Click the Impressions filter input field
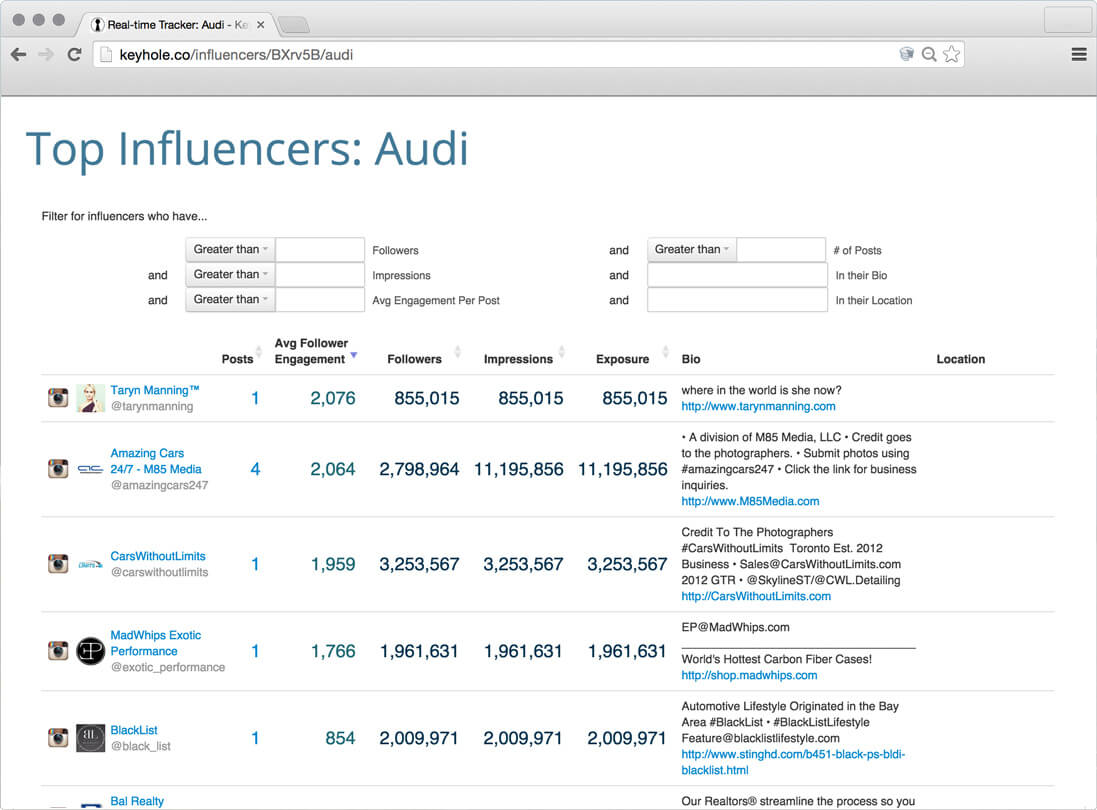Image resolution: width=1097 pixels, height=810 pixels. coord(320,275)
